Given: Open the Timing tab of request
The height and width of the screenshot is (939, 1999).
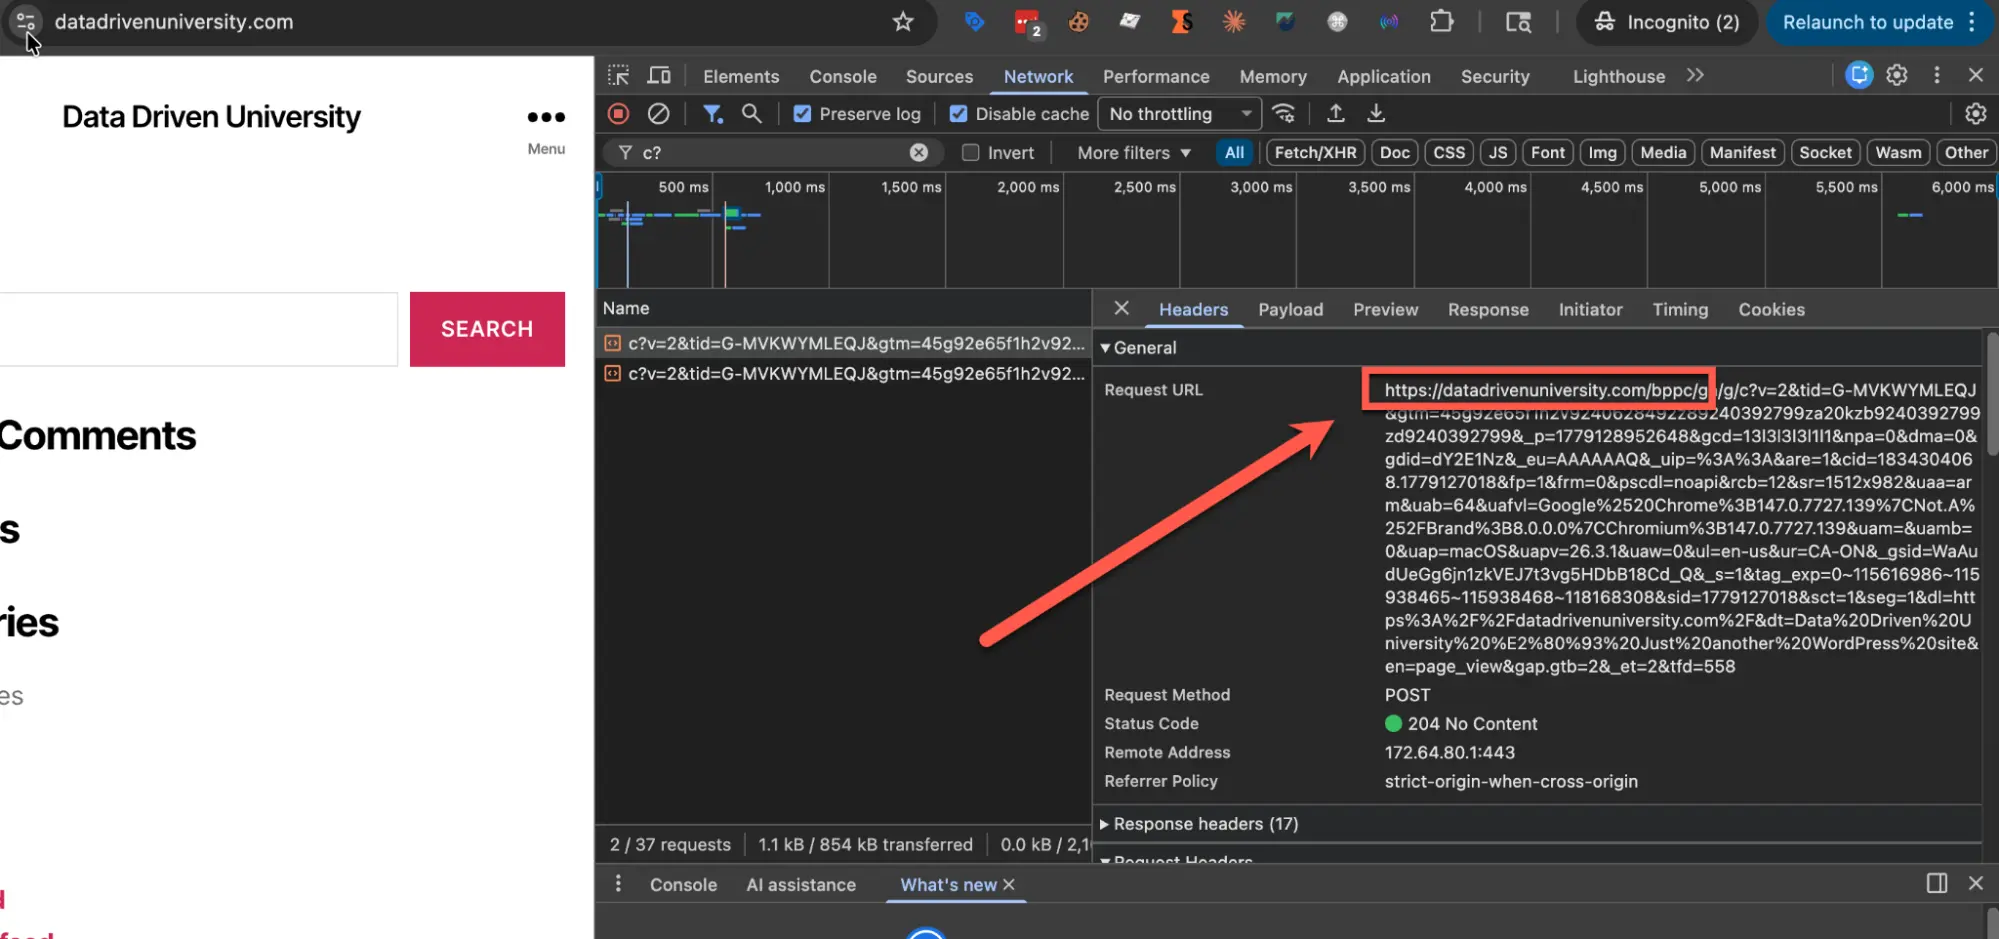Looking at the screenshot, I should pos(1680,310).
